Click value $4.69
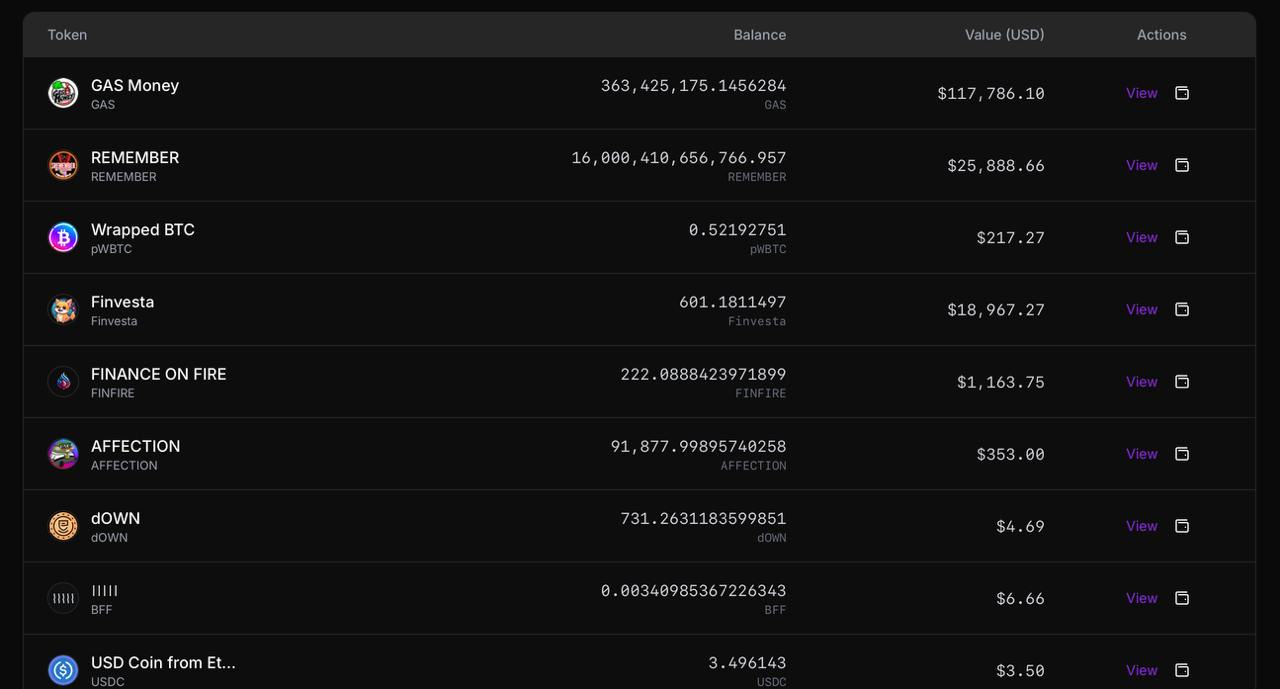Image resolution: width=1280 pixels, height=689 pixels. pyautogui.click(x=1021, y=526)
